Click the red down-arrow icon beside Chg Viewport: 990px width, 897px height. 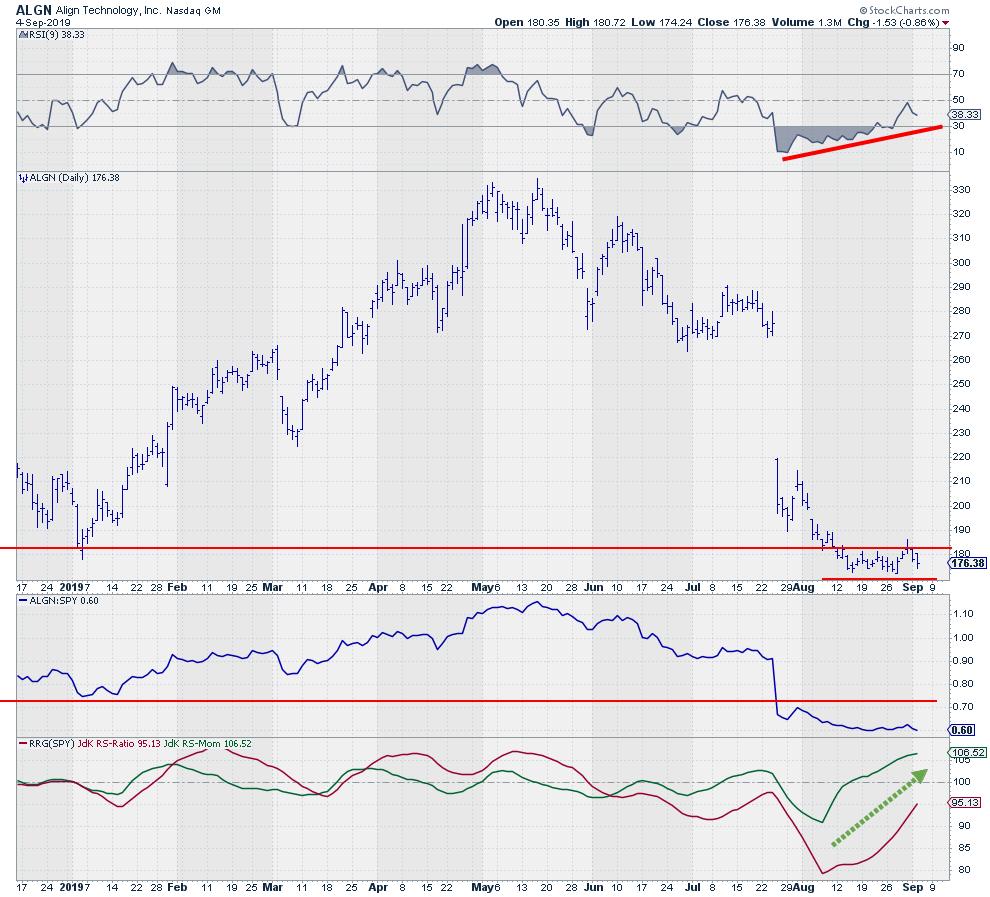click(x=945, y=23)
